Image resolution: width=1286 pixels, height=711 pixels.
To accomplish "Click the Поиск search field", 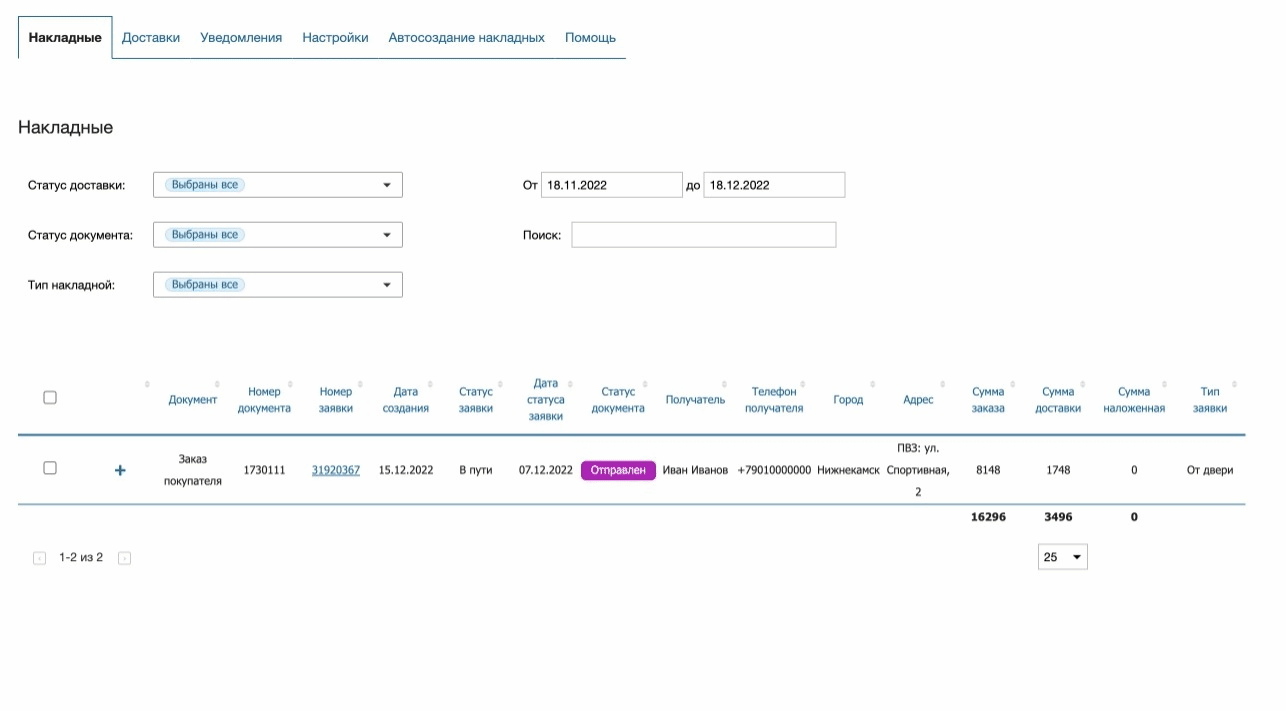I will click(703, 235).
